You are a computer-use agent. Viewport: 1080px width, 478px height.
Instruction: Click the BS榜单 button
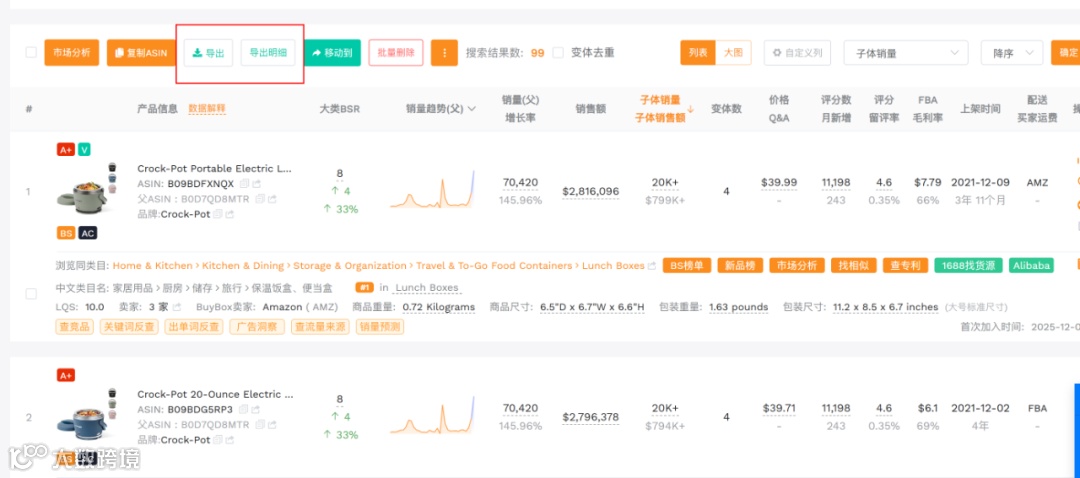[687, 266]
